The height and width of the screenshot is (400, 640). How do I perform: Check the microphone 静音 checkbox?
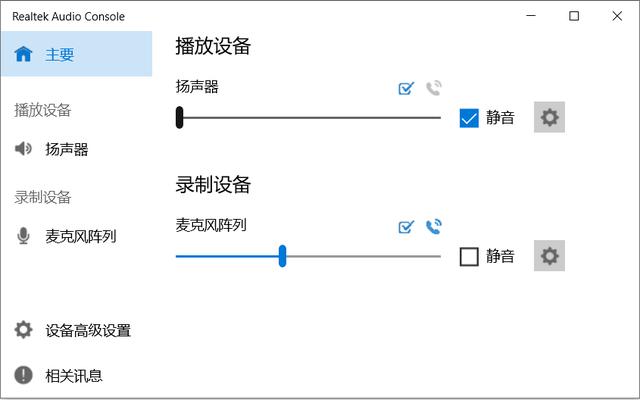469,257
